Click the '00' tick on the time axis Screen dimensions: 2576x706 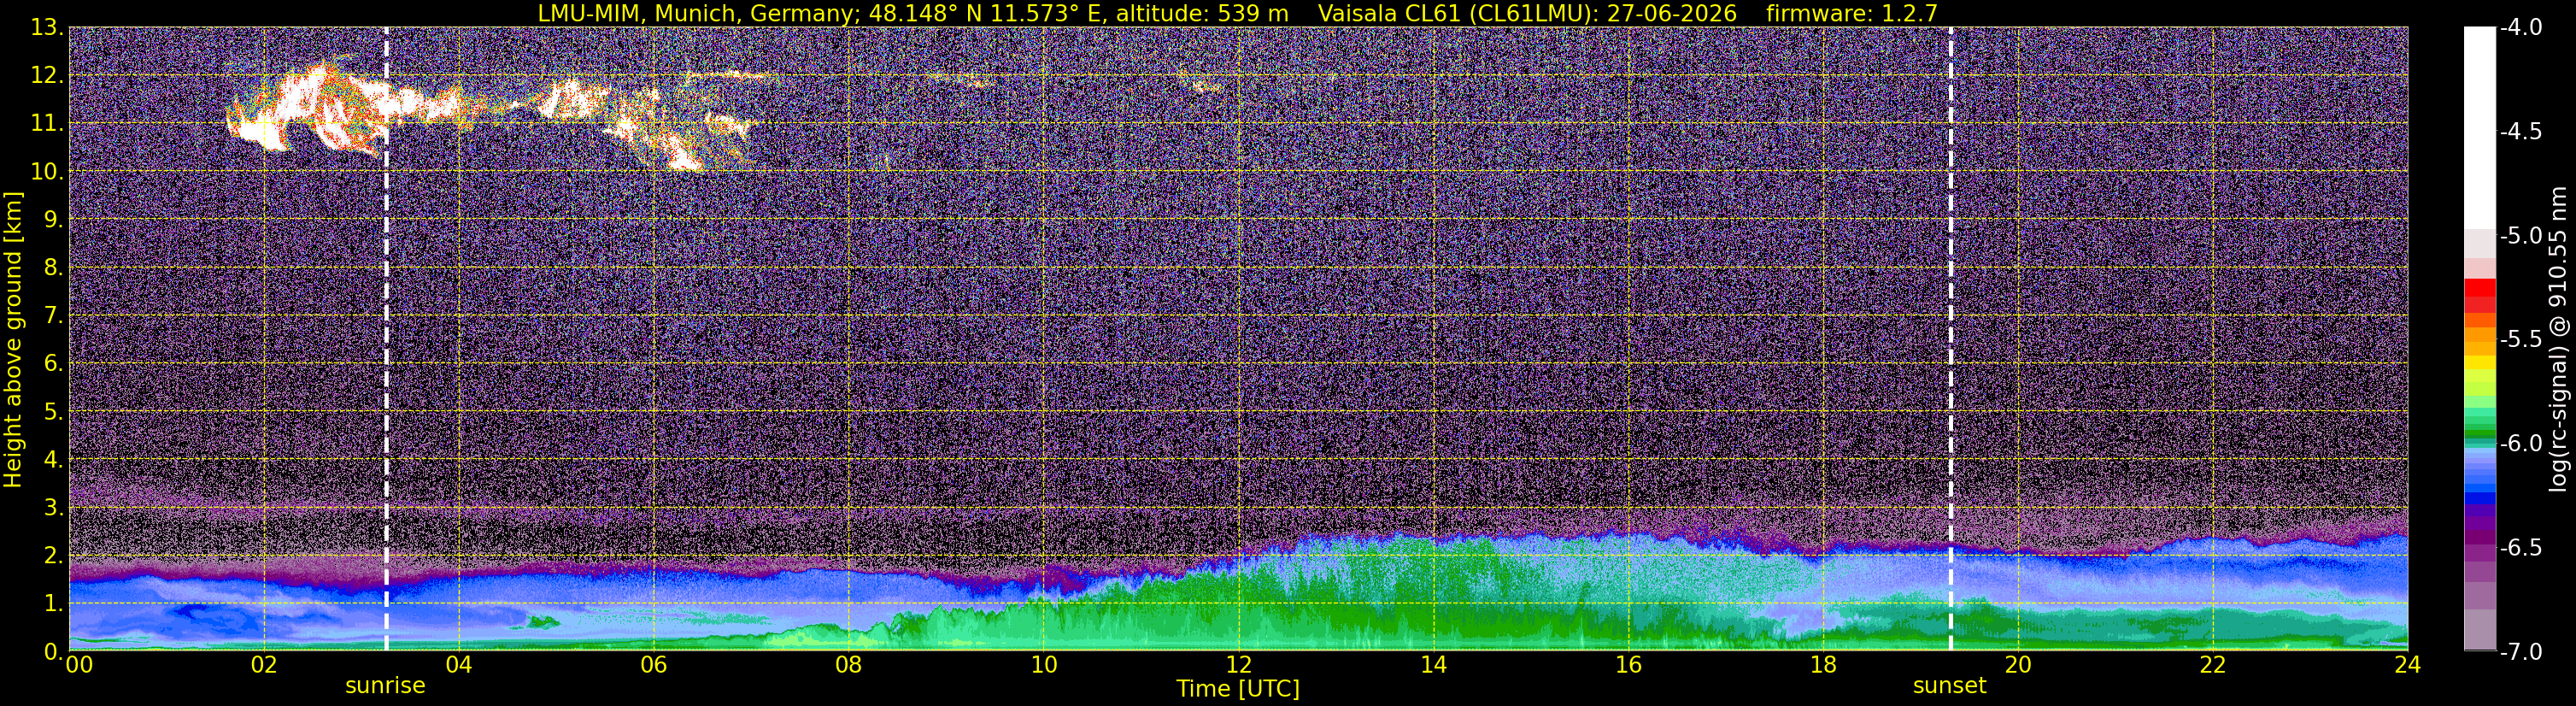point(78,665)
